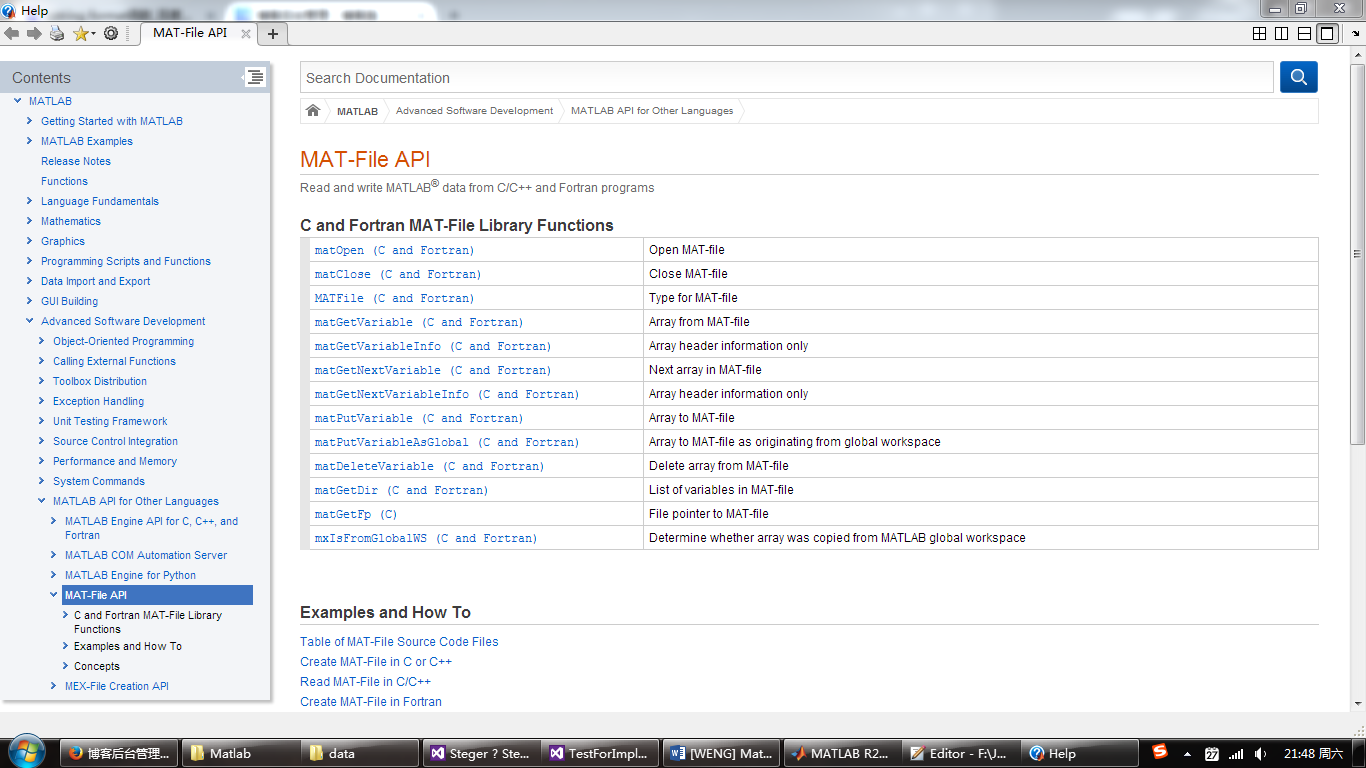This screenshot has width=1366, height=768.
Task: Switch to Firefox taskbar window
Action: coord(120,753)
